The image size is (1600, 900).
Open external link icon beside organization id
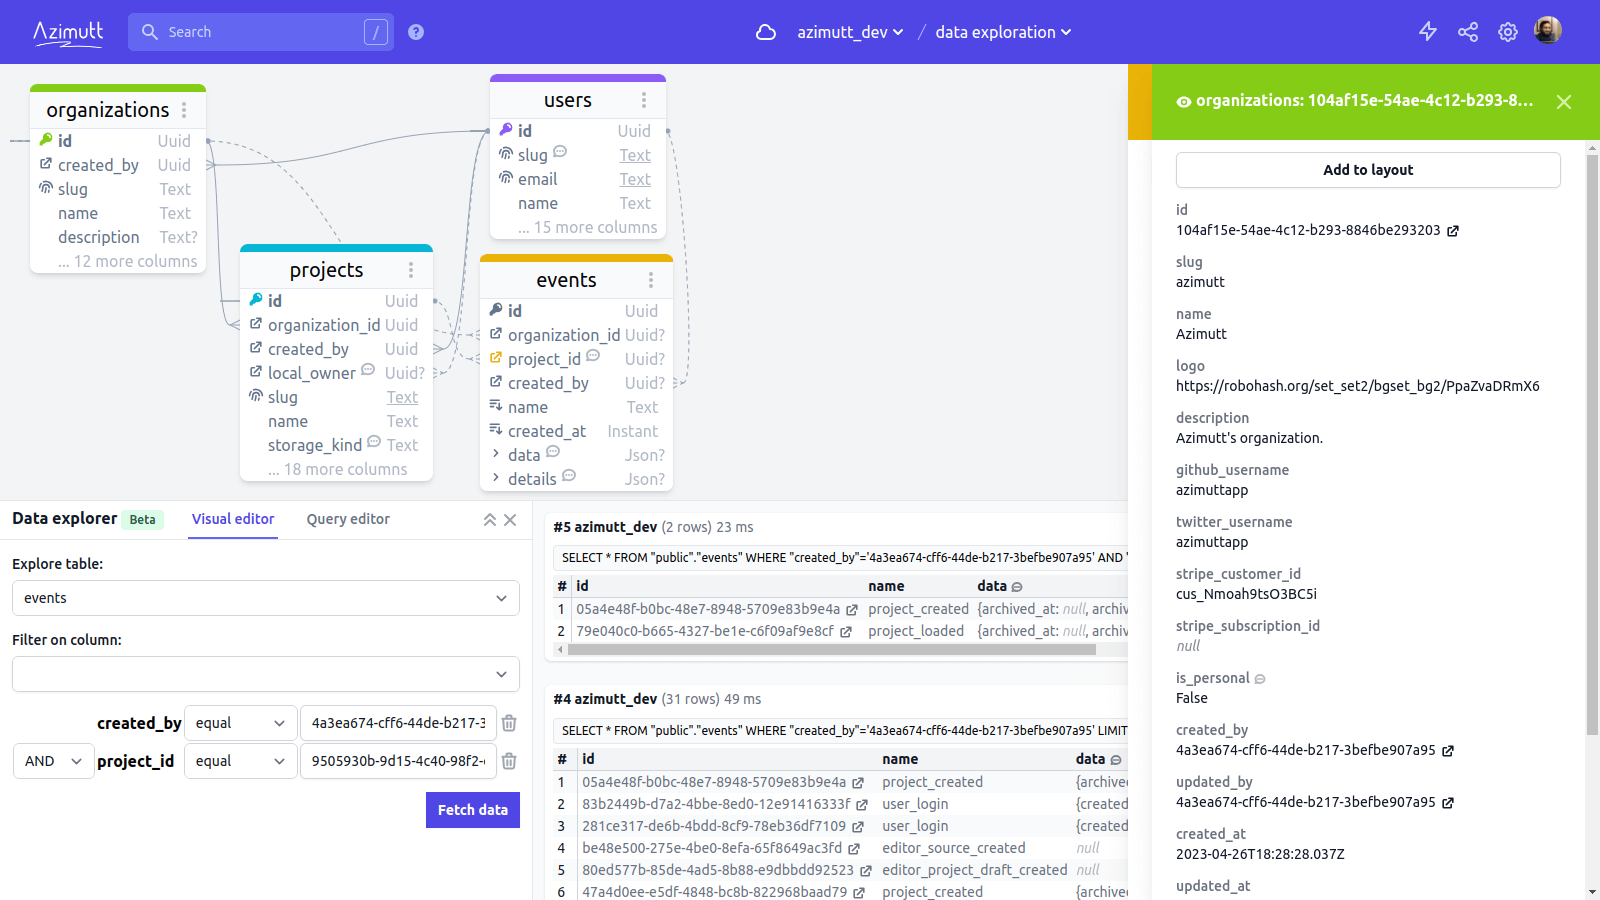click(1453, 231)
